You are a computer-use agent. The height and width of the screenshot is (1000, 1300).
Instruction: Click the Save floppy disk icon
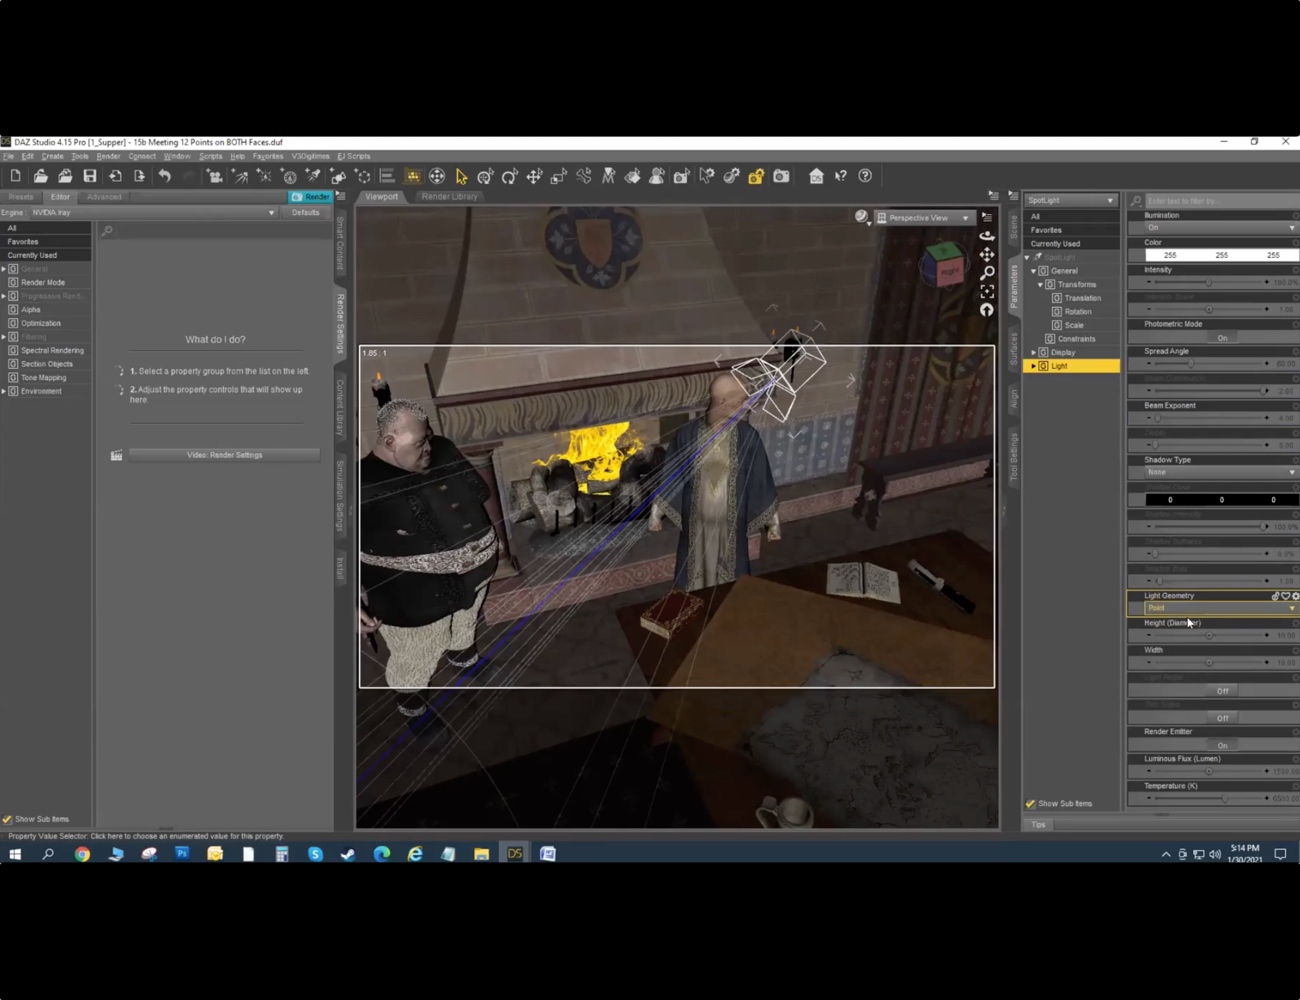[90, 176]
